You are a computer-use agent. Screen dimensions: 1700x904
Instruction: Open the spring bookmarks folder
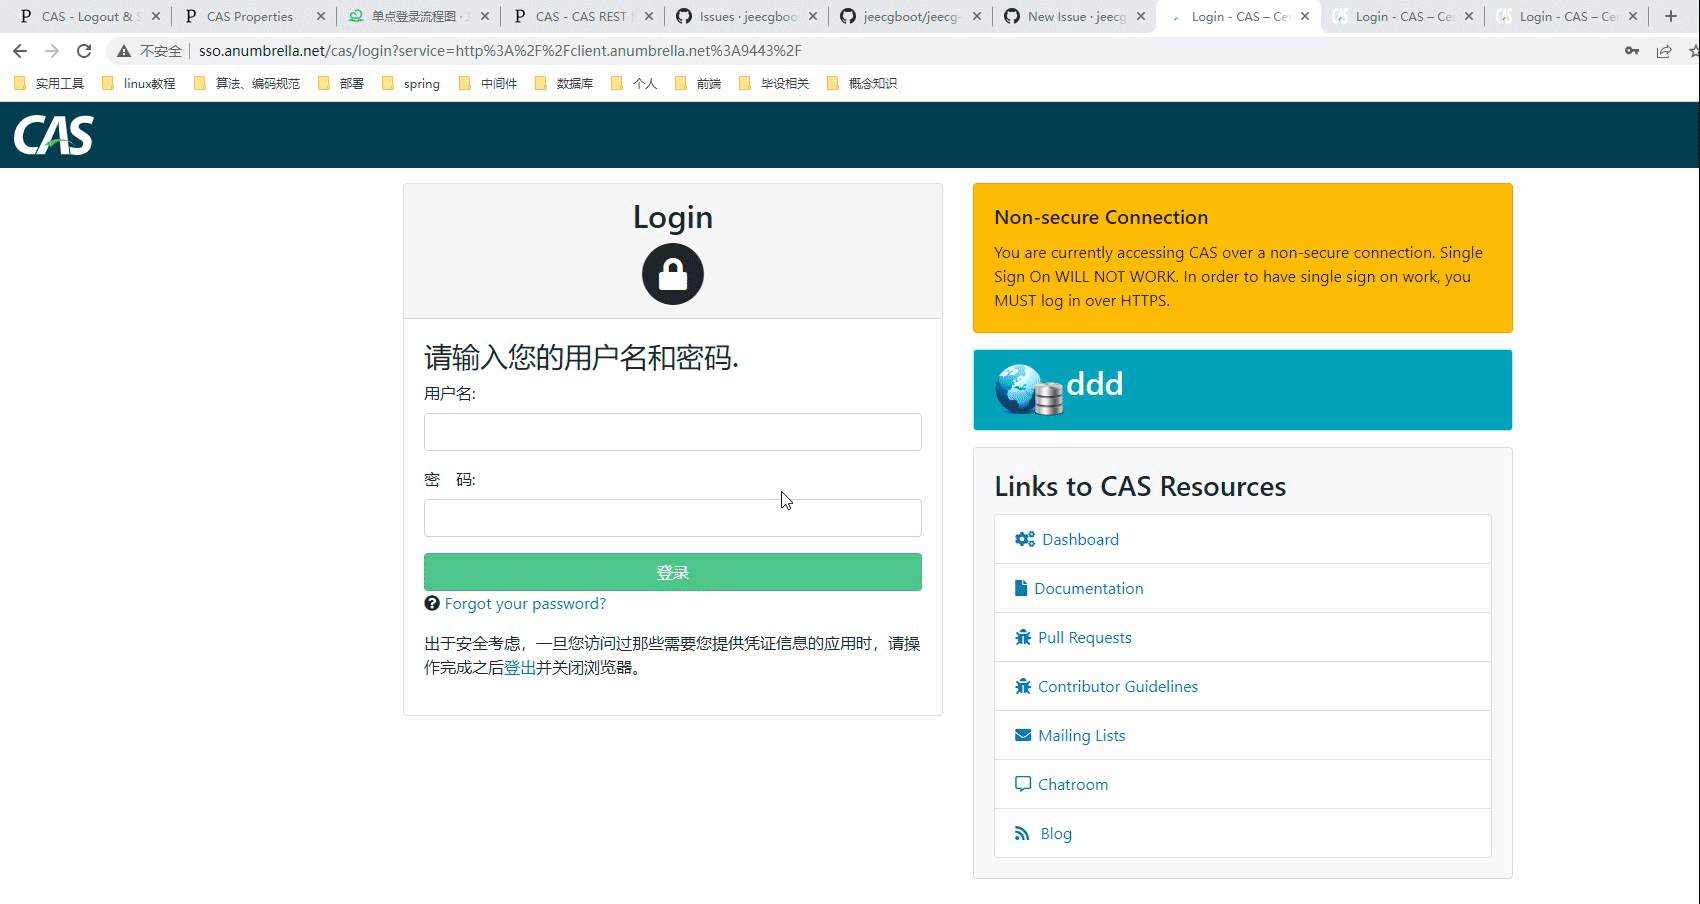[x=411, y=84]
